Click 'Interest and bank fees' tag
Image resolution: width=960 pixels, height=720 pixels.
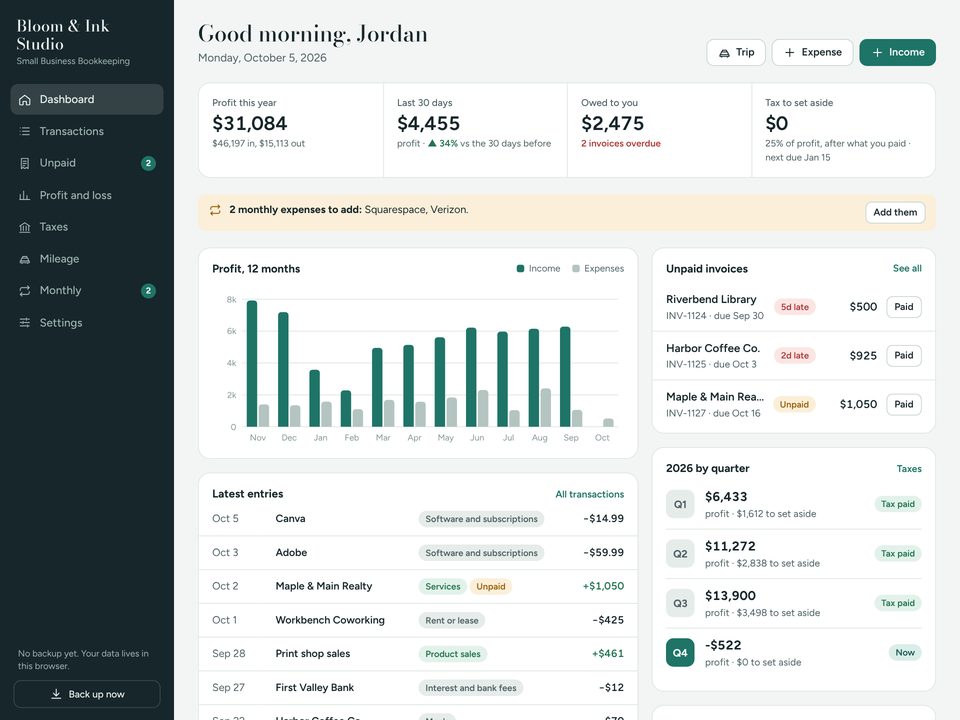point(471,688)
